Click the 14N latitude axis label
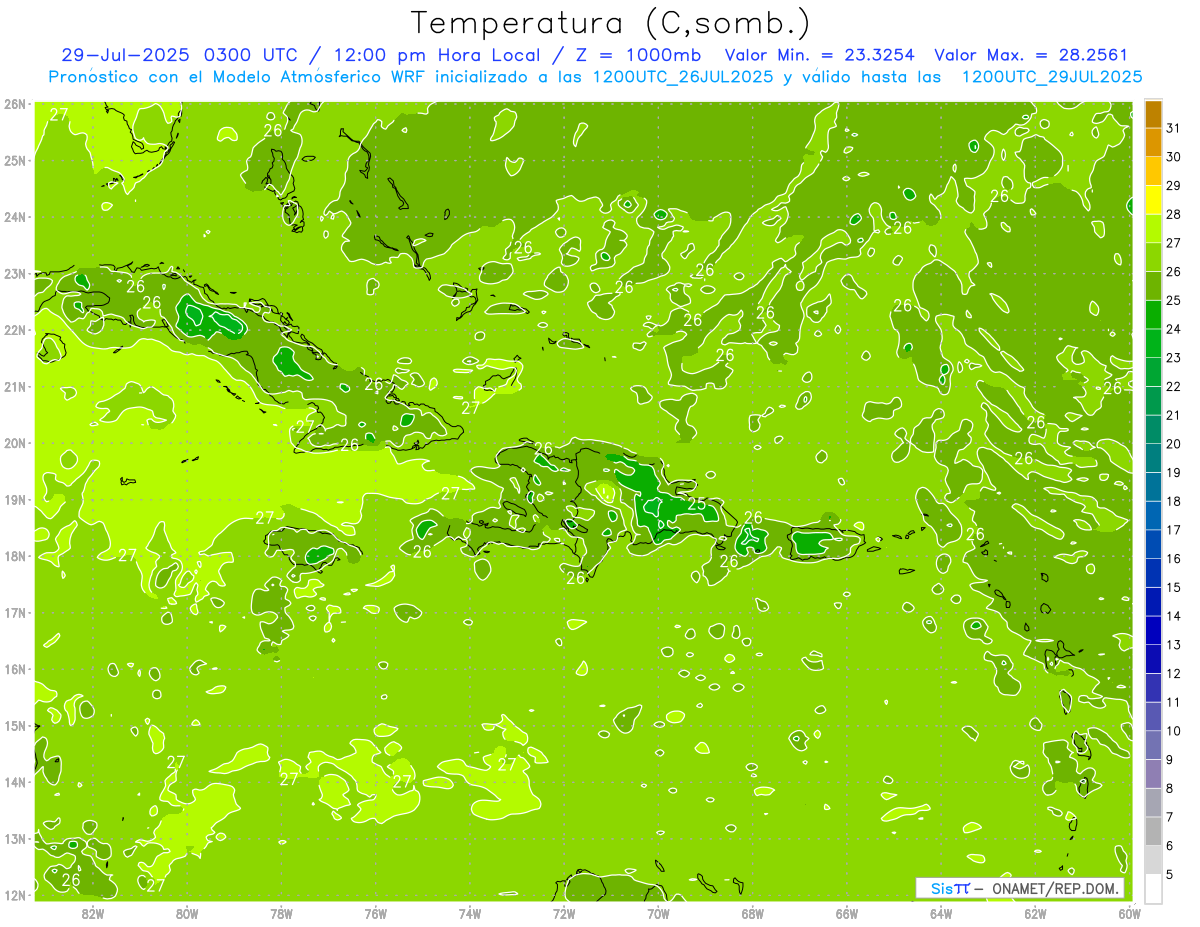The image size is (1200, 927). tap(14, 782)
